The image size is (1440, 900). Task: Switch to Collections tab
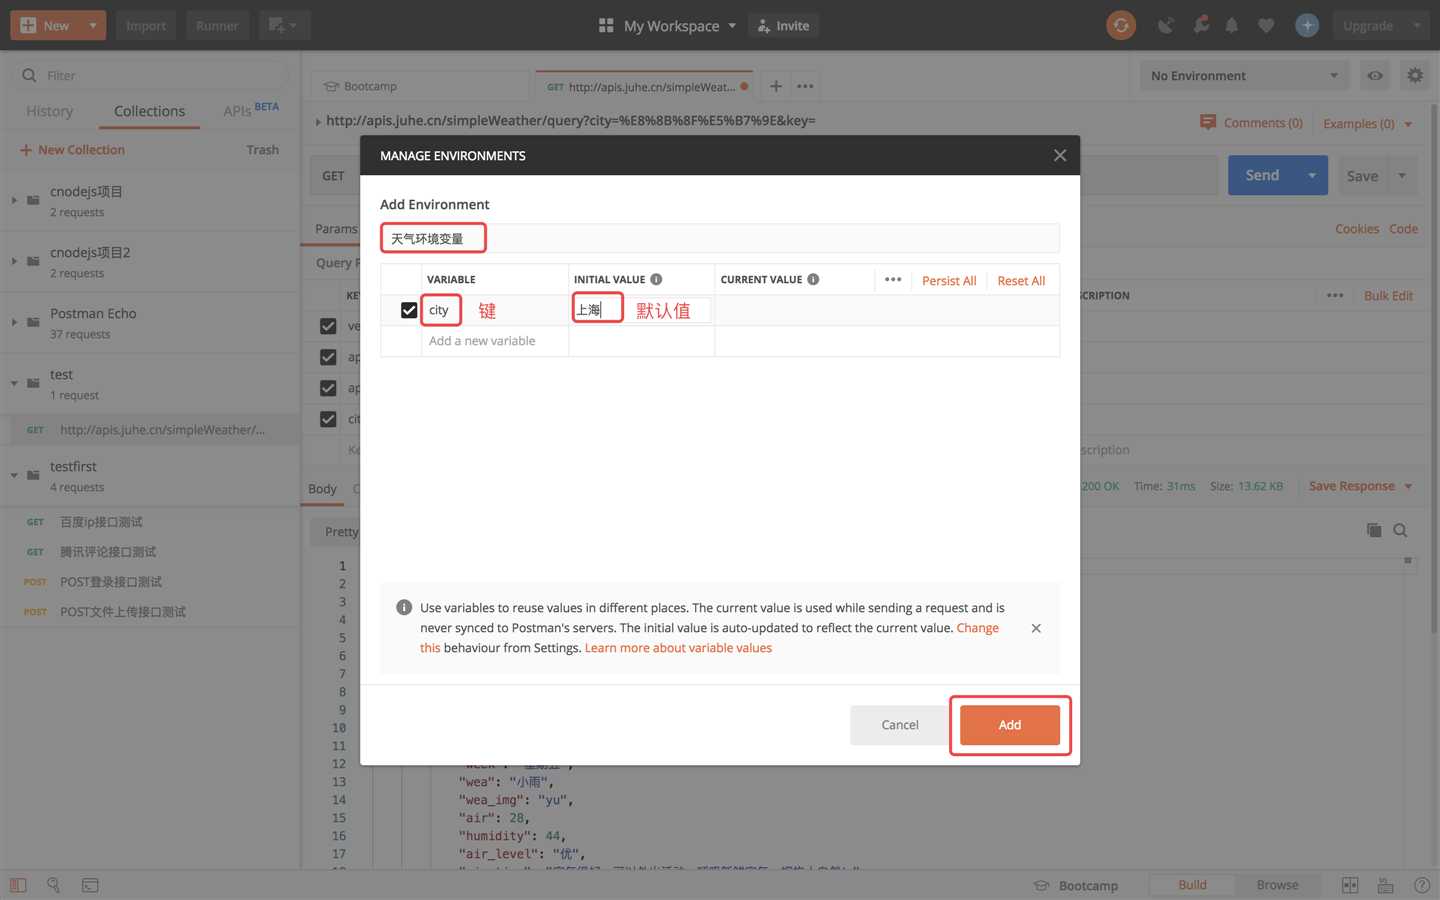pyautogui.click(x=149, y=111)
